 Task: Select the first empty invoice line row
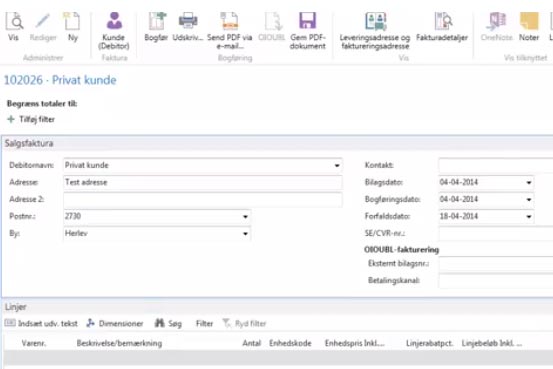(278, 358)
